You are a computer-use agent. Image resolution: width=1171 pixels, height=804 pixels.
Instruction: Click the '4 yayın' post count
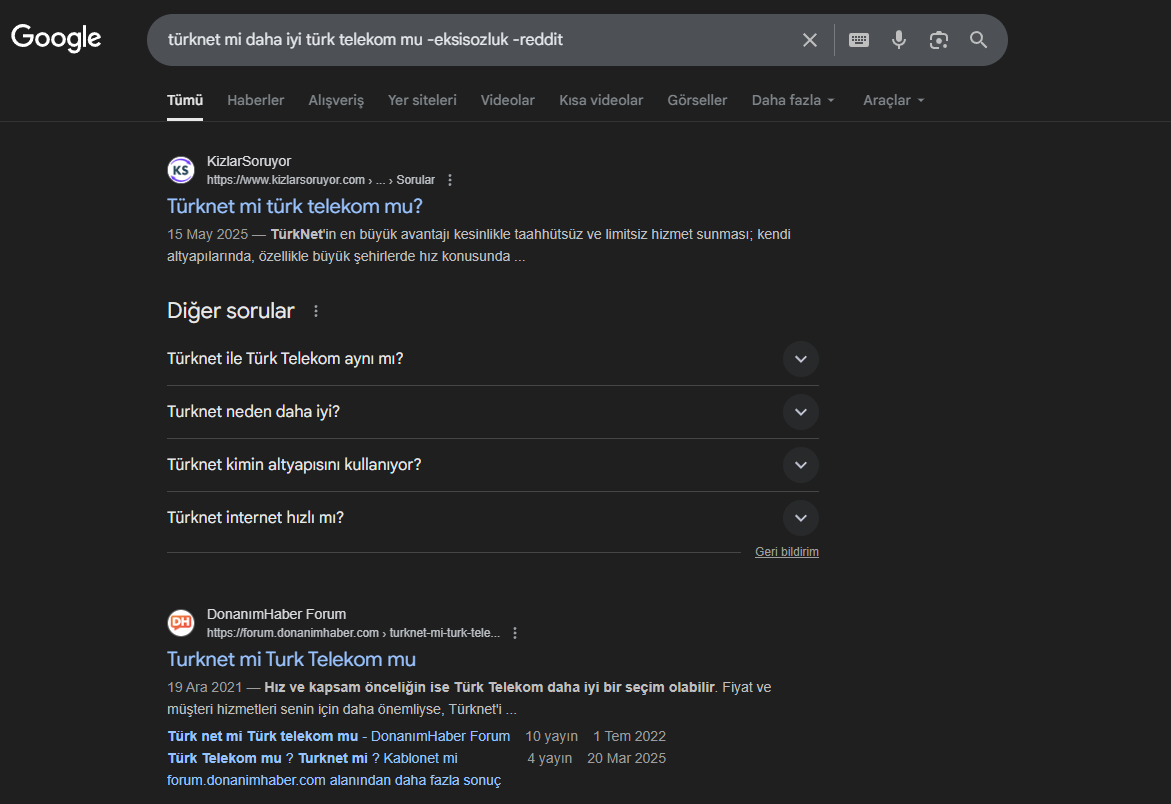pyautogui.click(x=550, y=758)
